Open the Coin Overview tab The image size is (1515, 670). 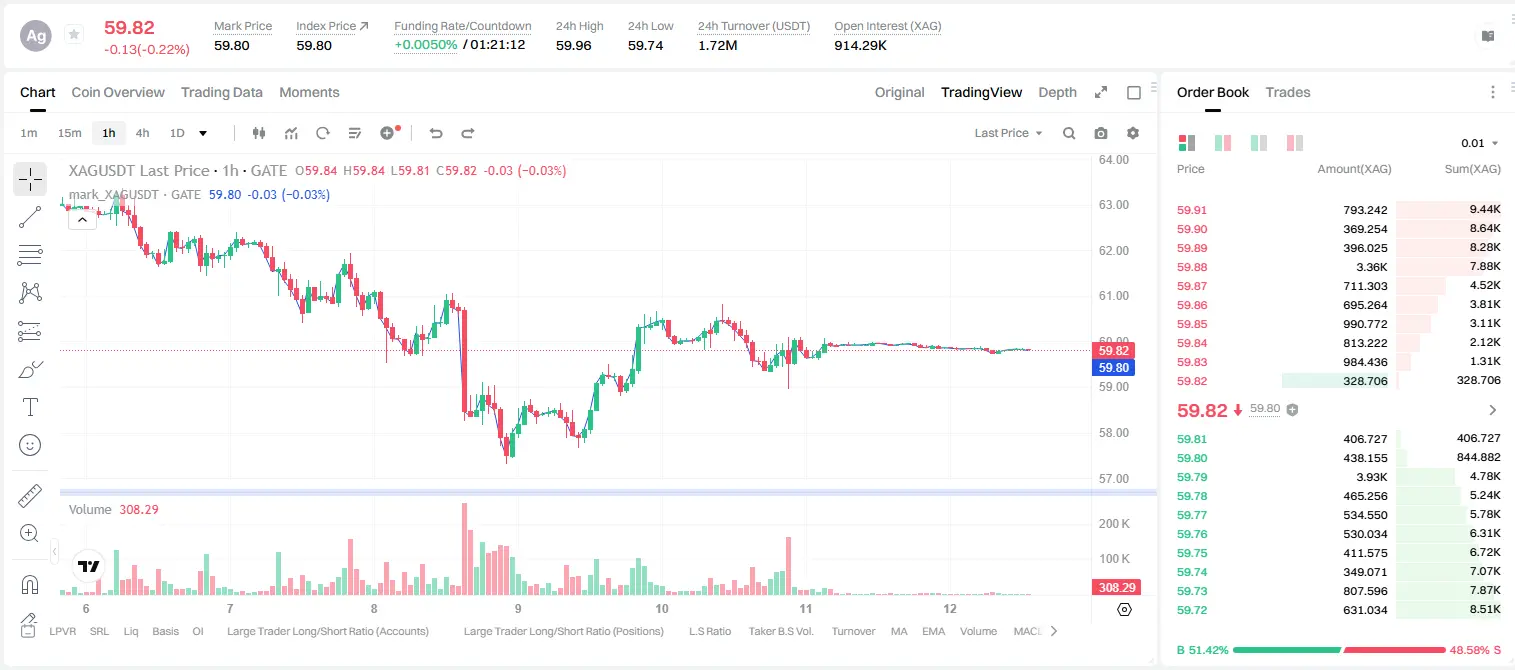coord(118,92)
